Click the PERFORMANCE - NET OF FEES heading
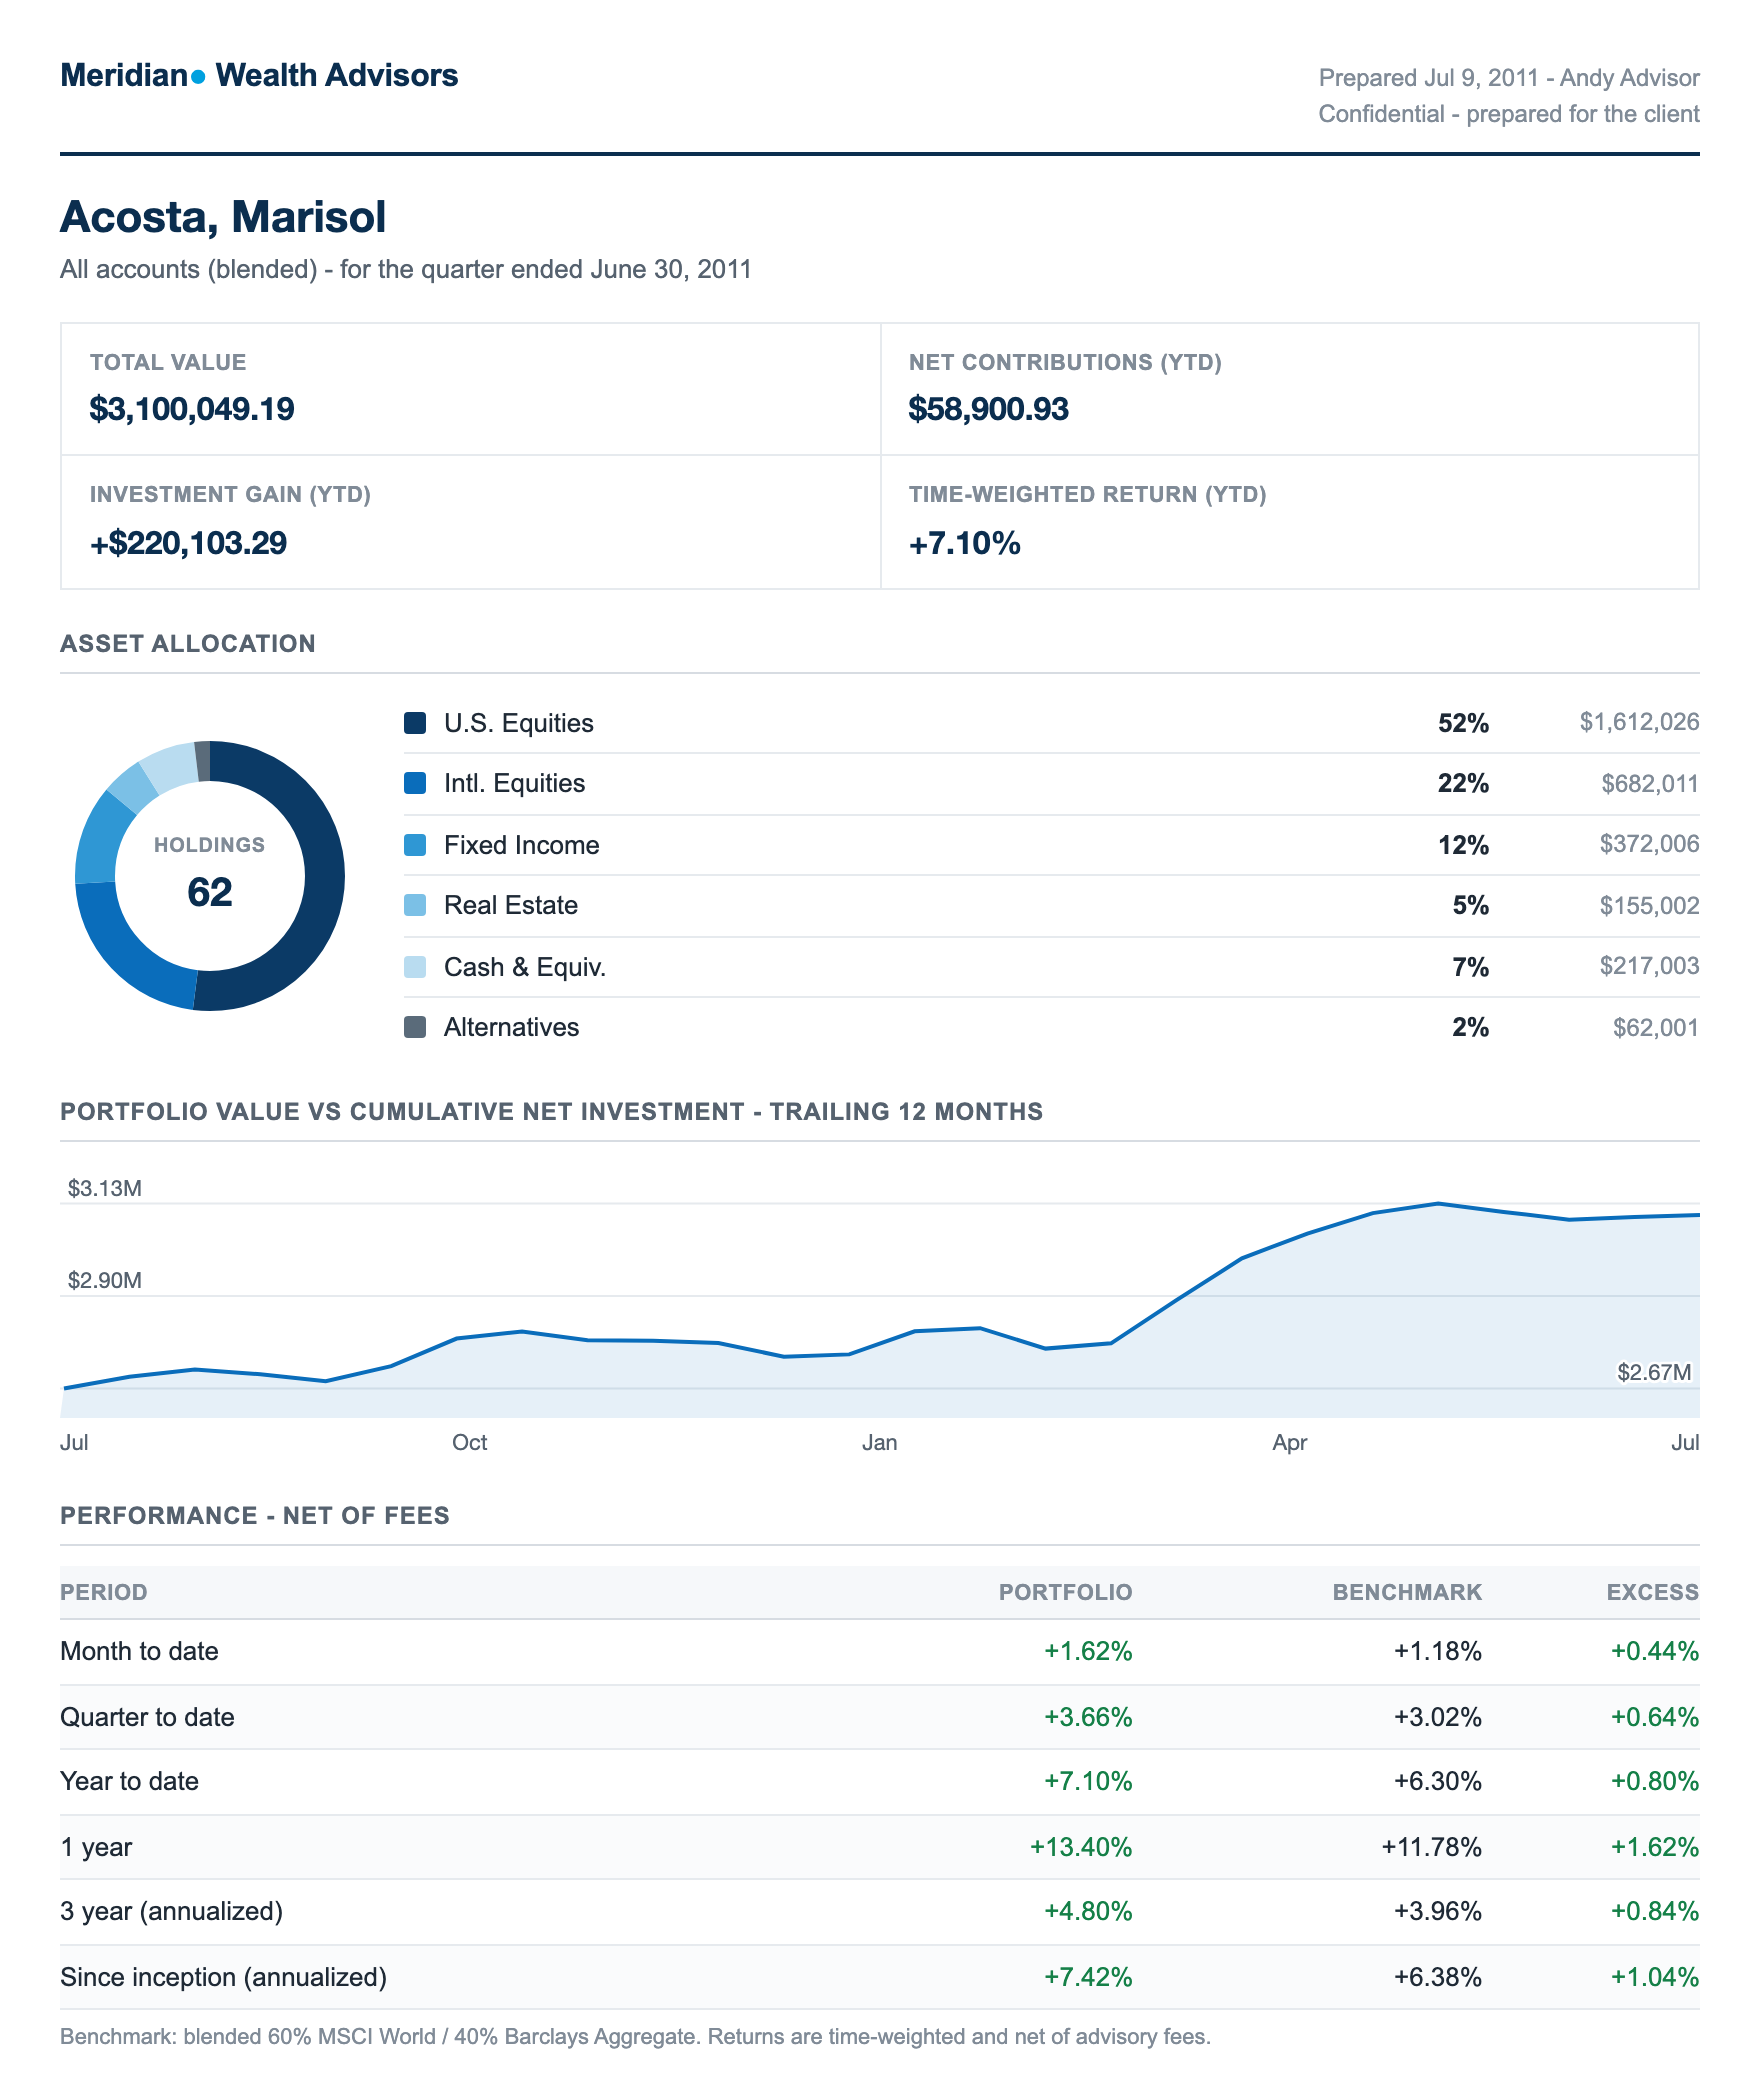The height and width of the screenshot is (2092, 1760). (255, 1515)
